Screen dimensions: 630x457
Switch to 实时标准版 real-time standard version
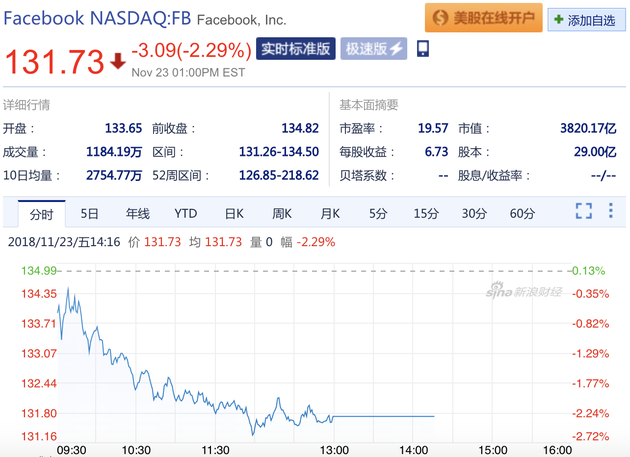point(295,49)
